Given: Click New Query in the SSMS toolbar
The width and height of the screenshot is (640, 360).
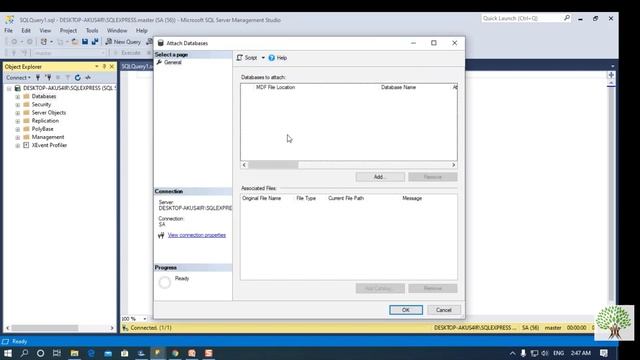Looking at the screenshot, I should point(123,42).
